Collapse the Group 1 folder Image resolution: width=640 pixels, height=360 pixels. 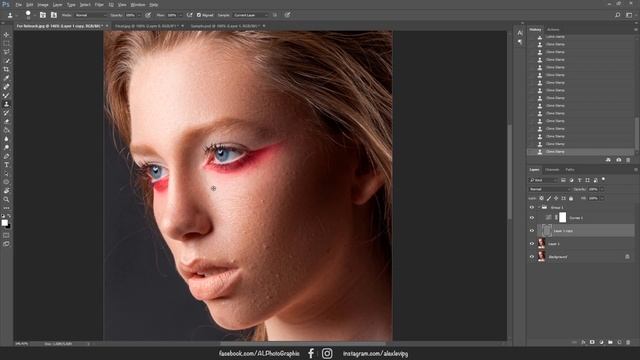pyautogui.click(x=539, y=207)
